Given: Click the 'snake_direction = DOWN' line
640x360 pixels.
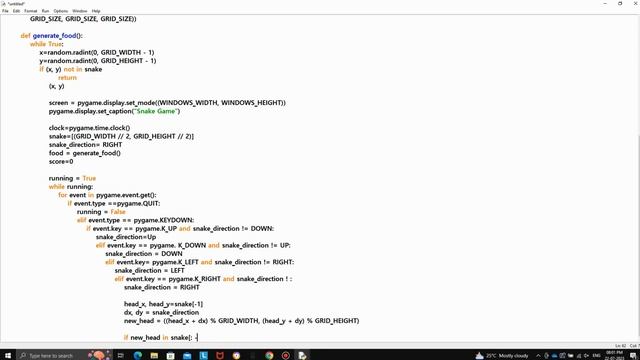Looking at the screenshot, I should coord(144,253).
